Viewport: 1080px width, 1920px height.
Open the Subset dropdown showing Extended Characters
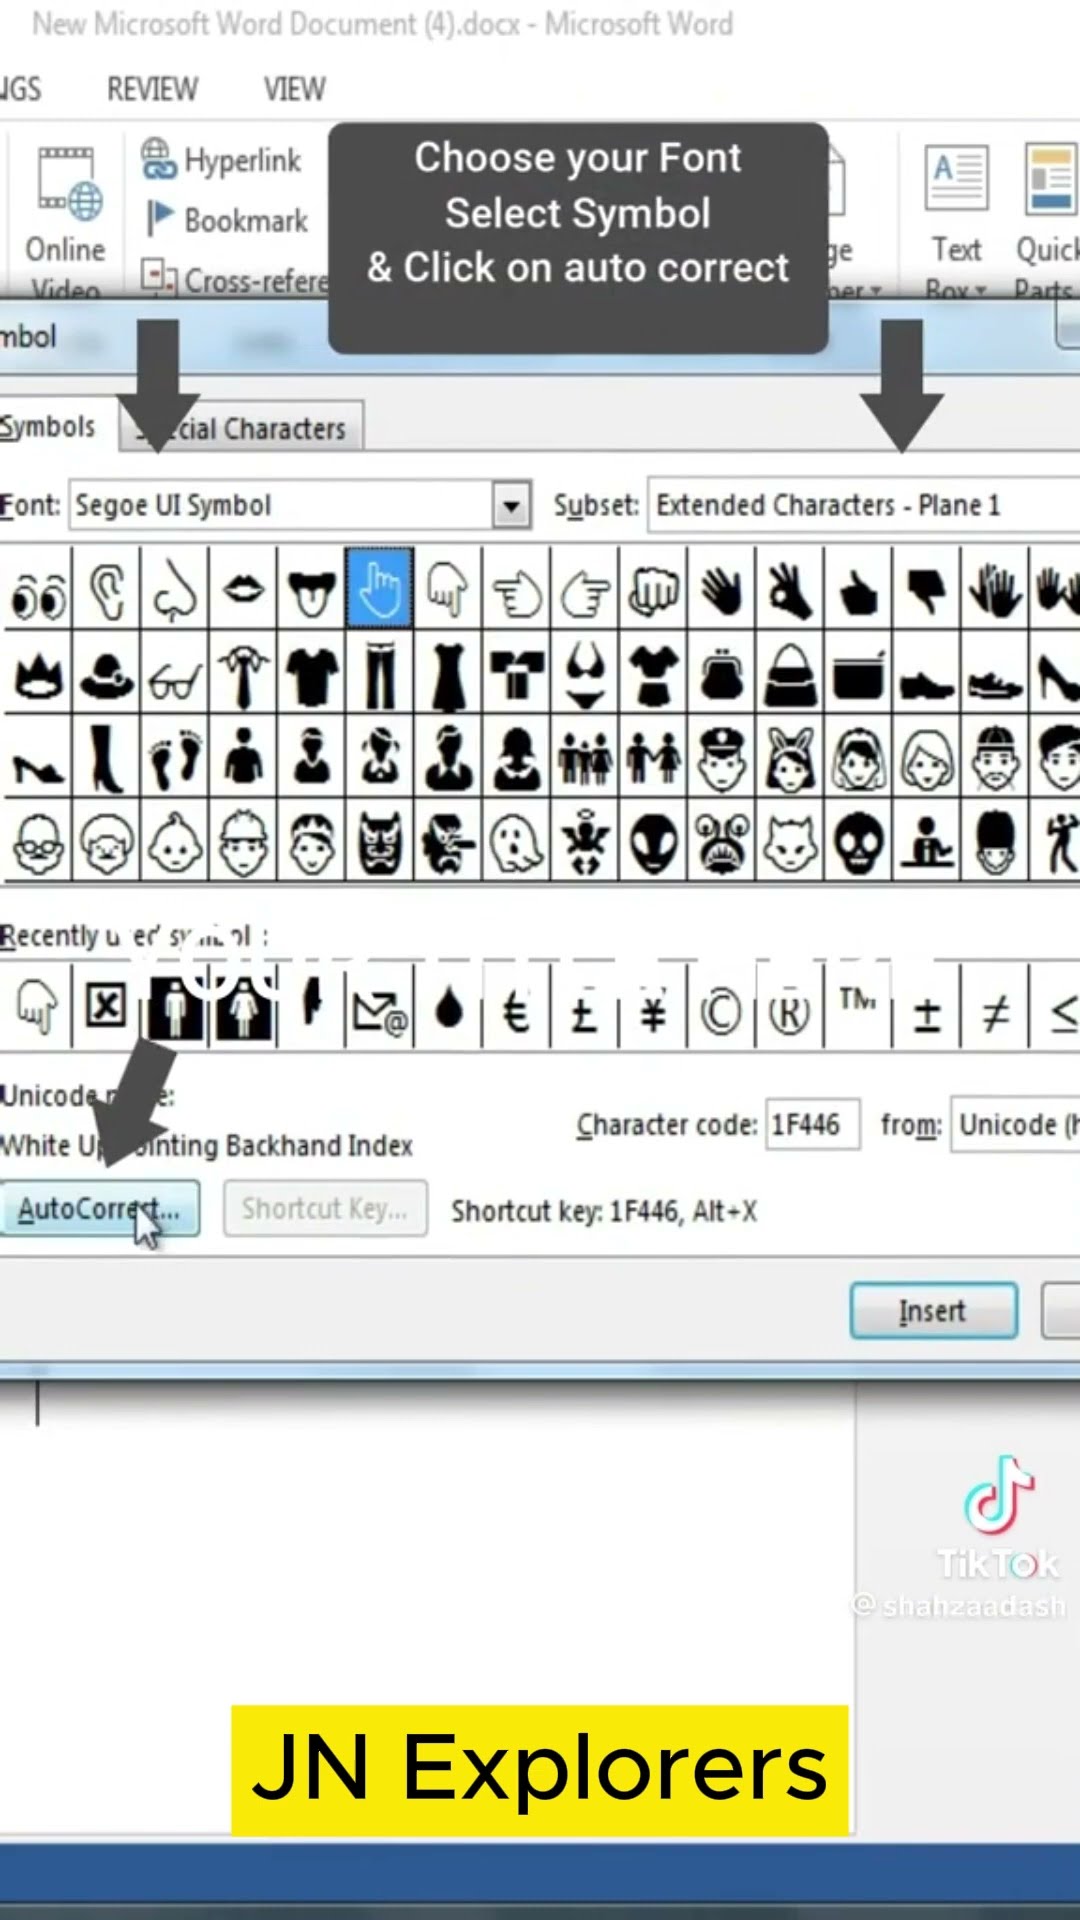[864, 505]
